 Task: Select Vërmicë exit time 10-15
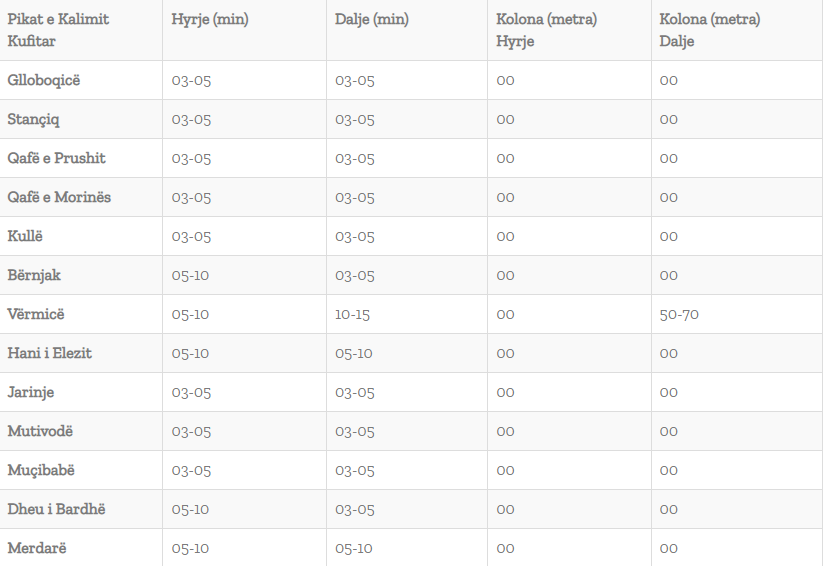pyautogui.click(x=352, y=315)
